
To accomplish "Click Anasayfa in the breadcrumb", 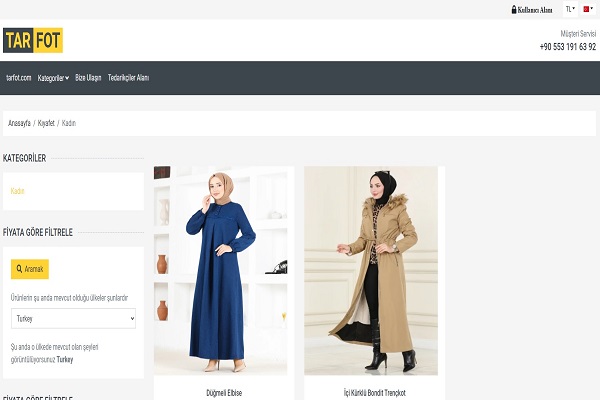I will 19,123.
